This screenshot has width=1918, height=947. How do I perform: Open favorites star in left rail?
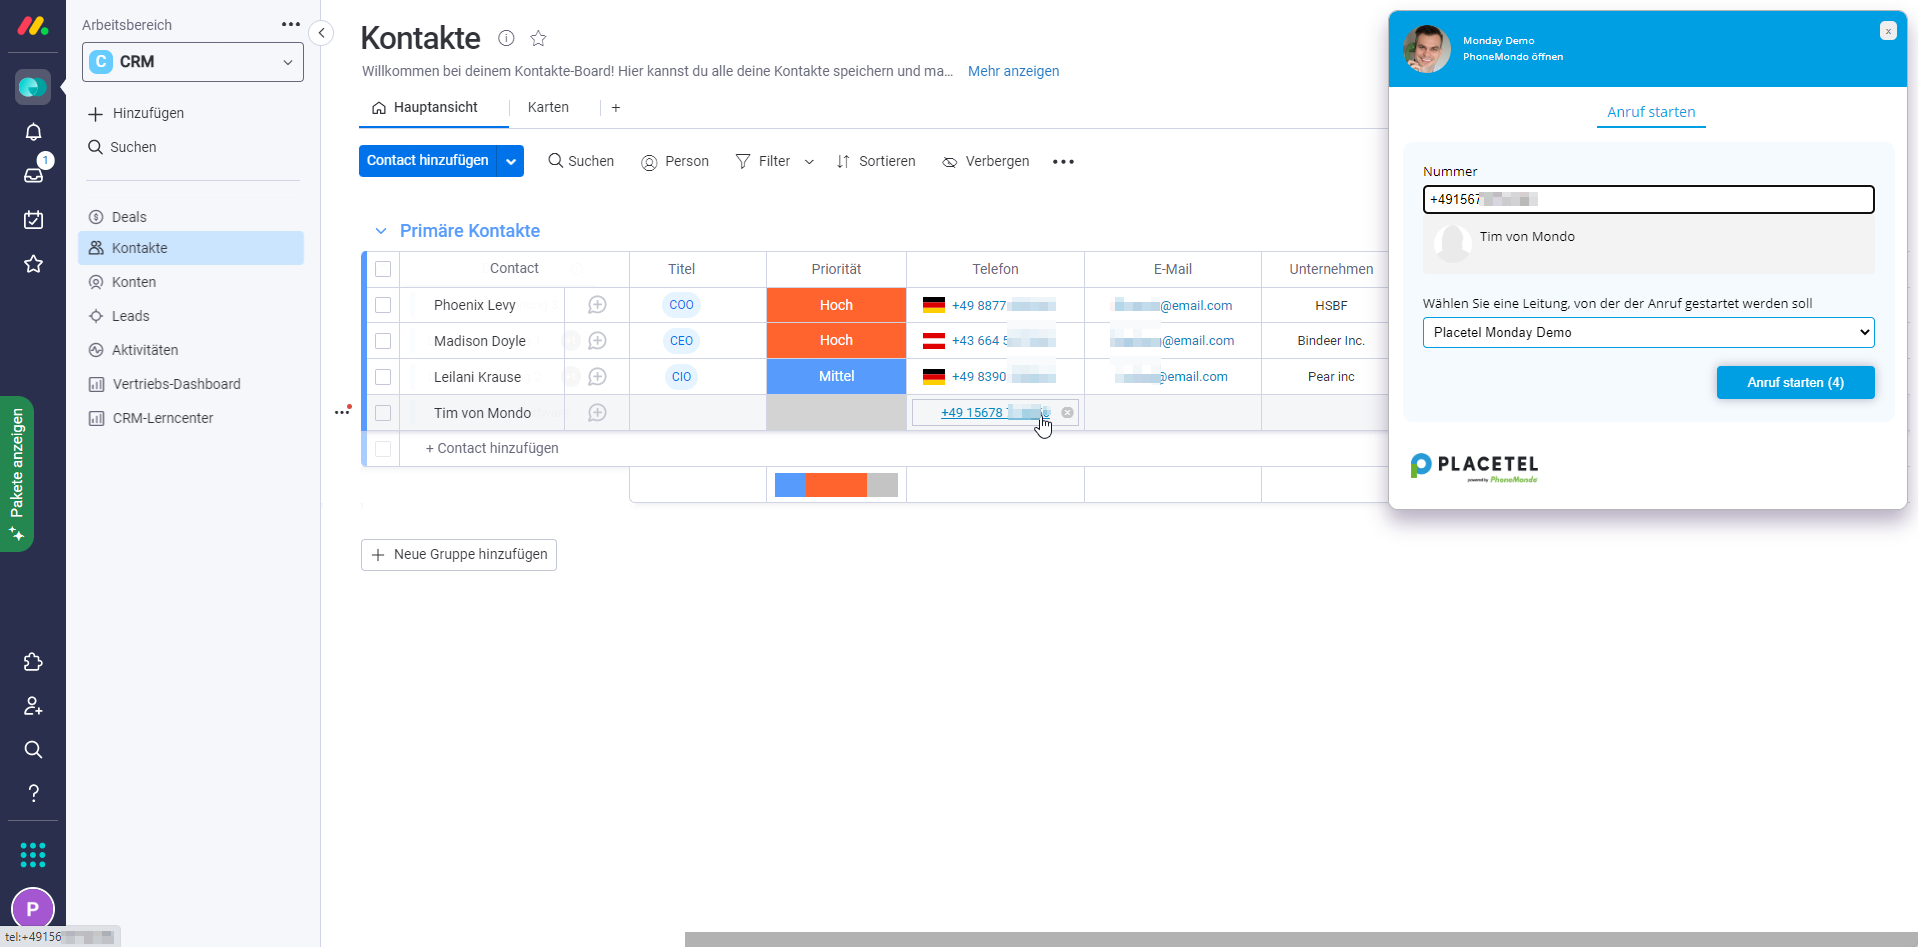tap(33, 264)
